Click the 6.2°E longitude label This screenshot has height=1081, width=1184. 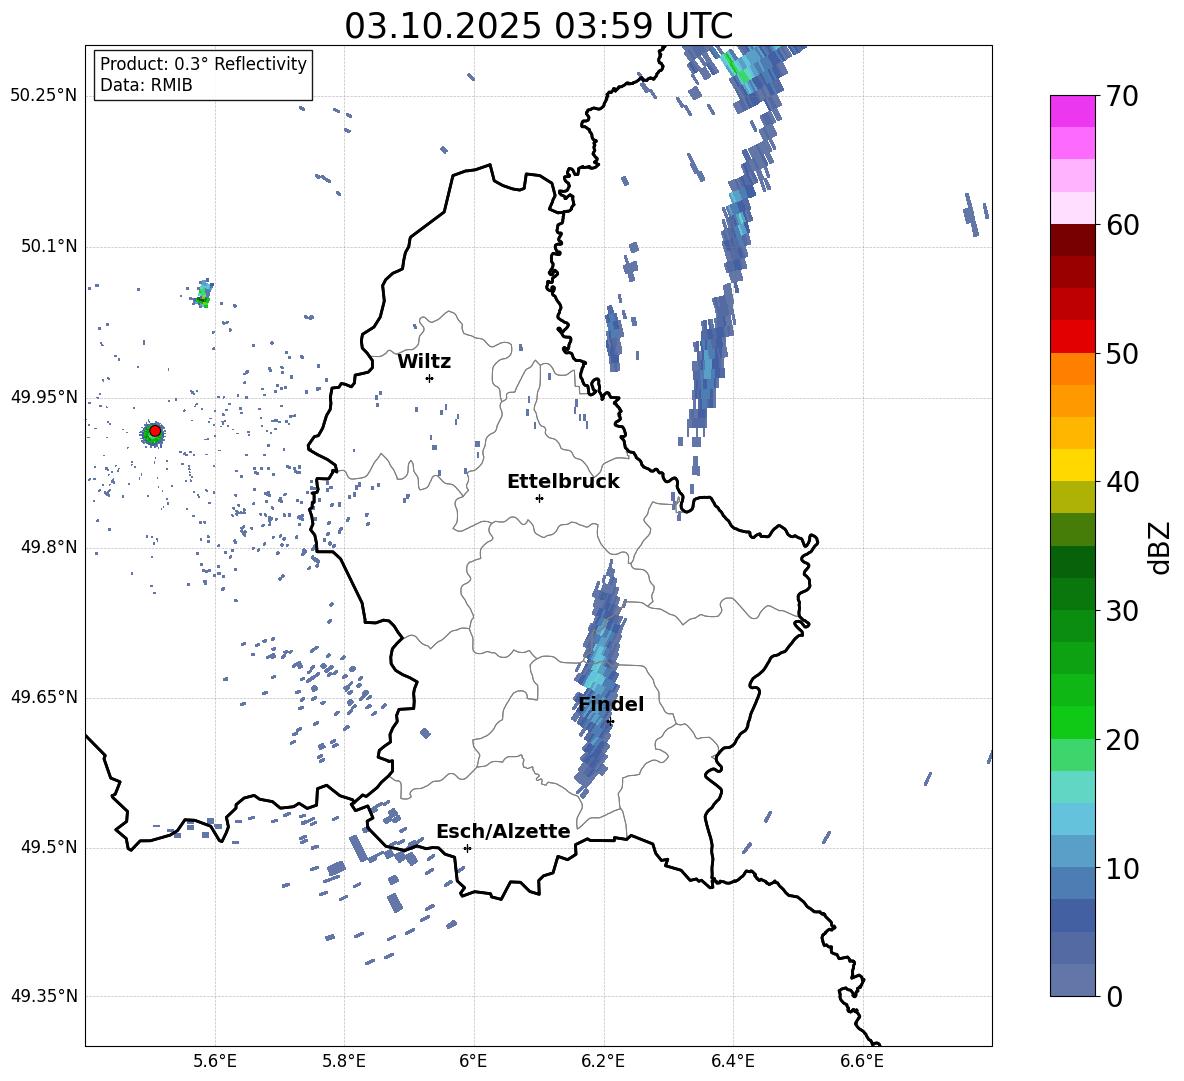pyautogui.click(x=603, y=1061)
